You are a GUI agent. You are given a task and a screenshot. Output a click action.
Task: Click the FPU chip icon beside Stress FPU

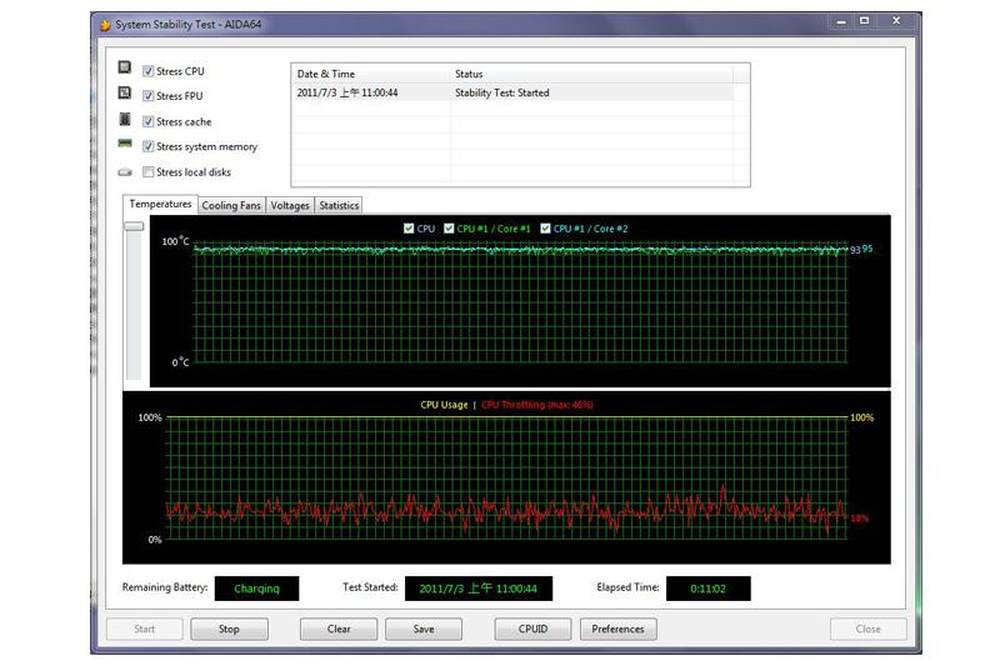[x=125, y=93]
